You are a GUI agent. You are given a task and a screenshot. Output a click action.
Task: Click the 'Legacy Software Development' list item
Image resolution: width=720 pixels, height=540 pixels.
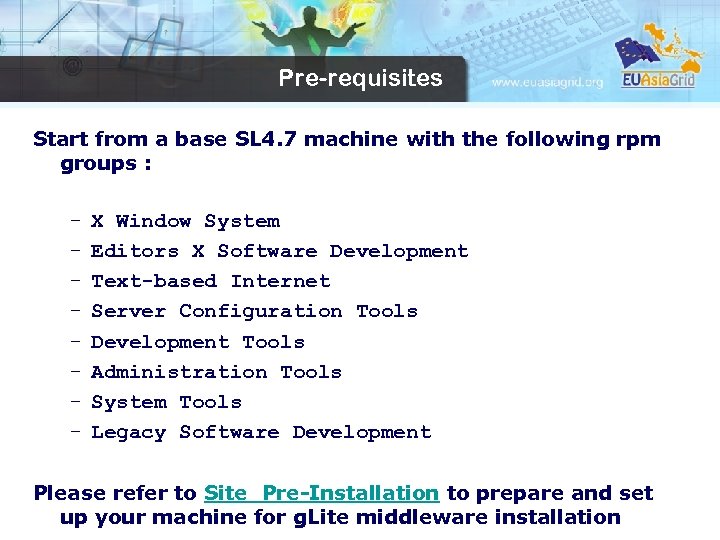tap(261, 433)
